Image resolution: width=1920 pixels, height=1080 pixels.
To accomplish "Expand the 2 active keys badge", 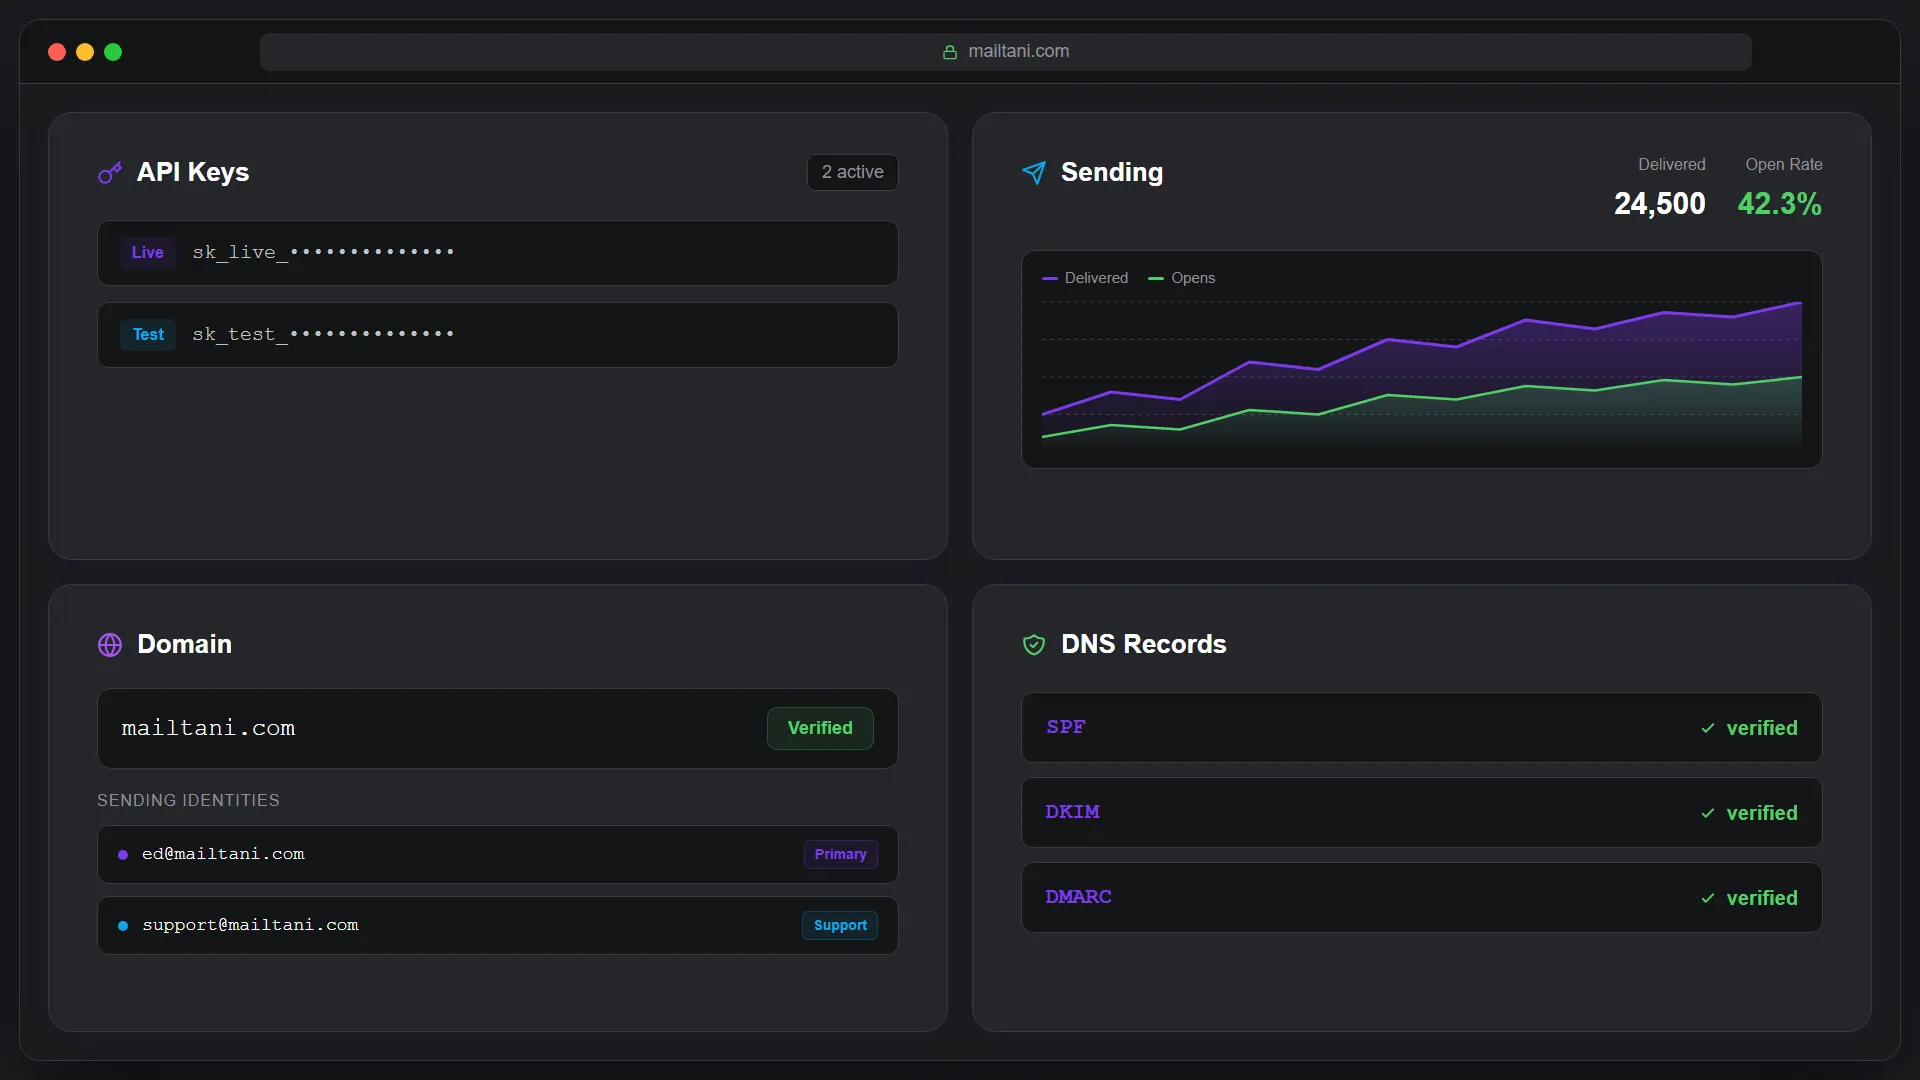I will coord(851,172).
